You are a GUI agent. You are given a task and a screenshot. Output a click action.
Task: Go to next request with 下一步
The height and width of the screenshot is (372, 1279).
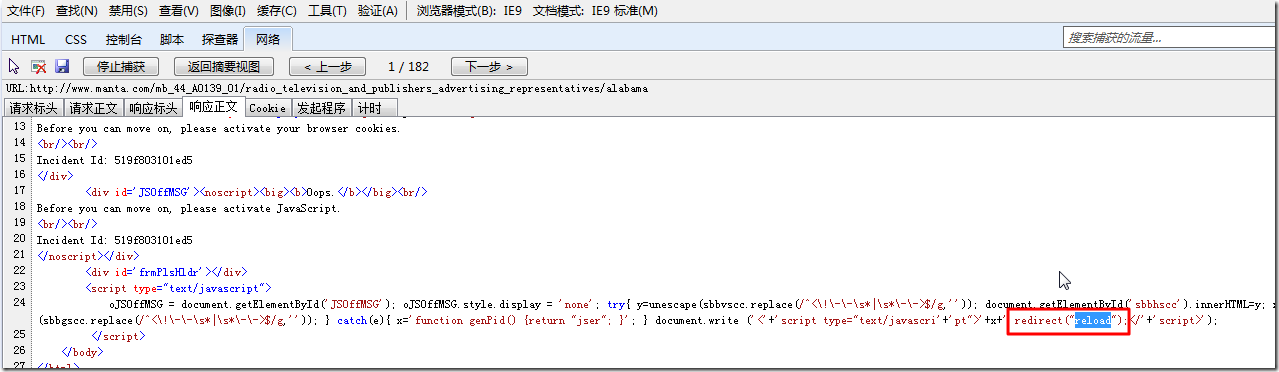489,67
